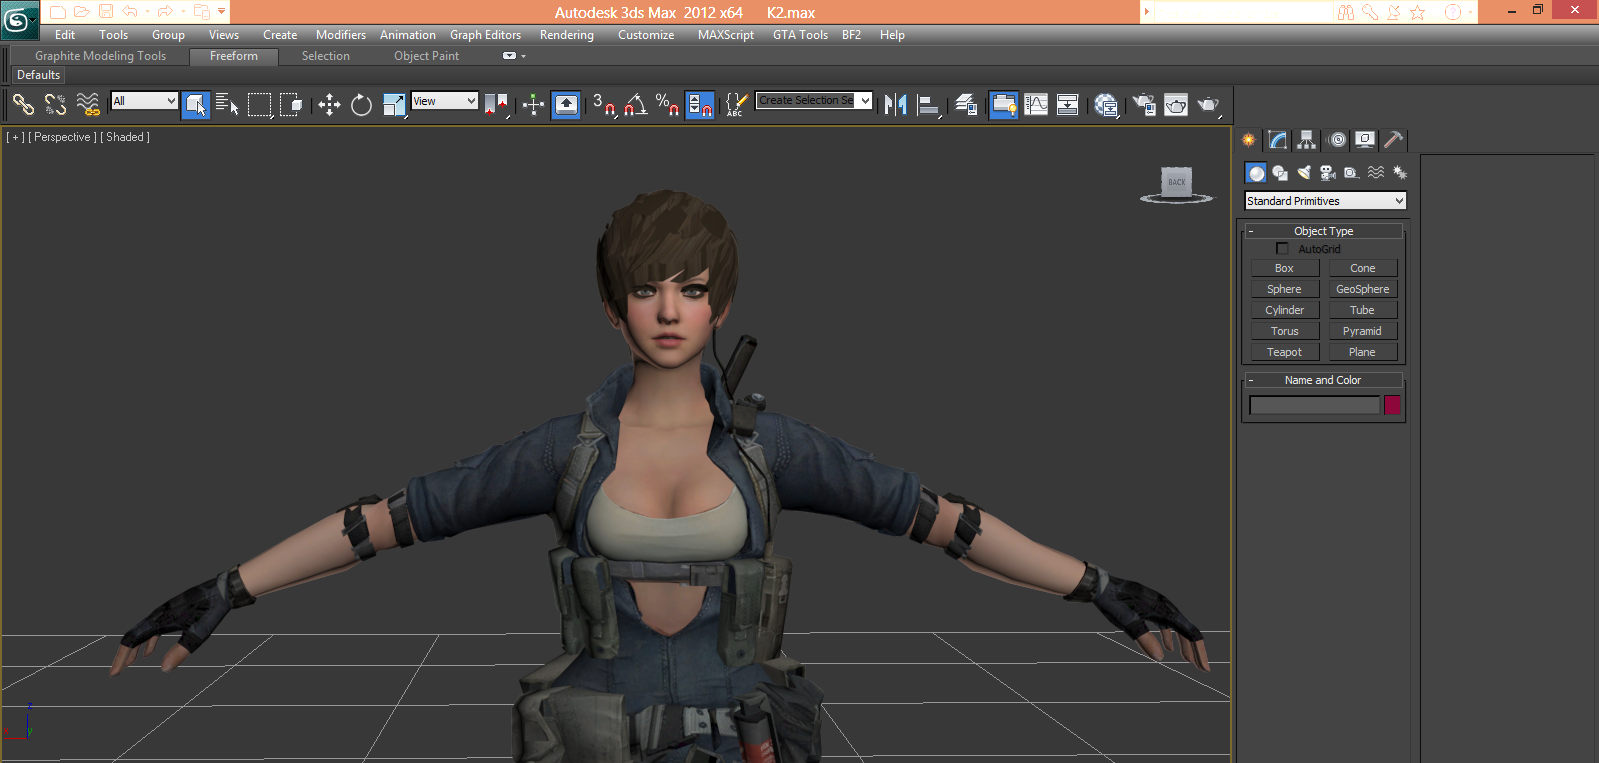Select the Systems category icon
Viewport: 1599px width, 763px height.
(1400, 173)
